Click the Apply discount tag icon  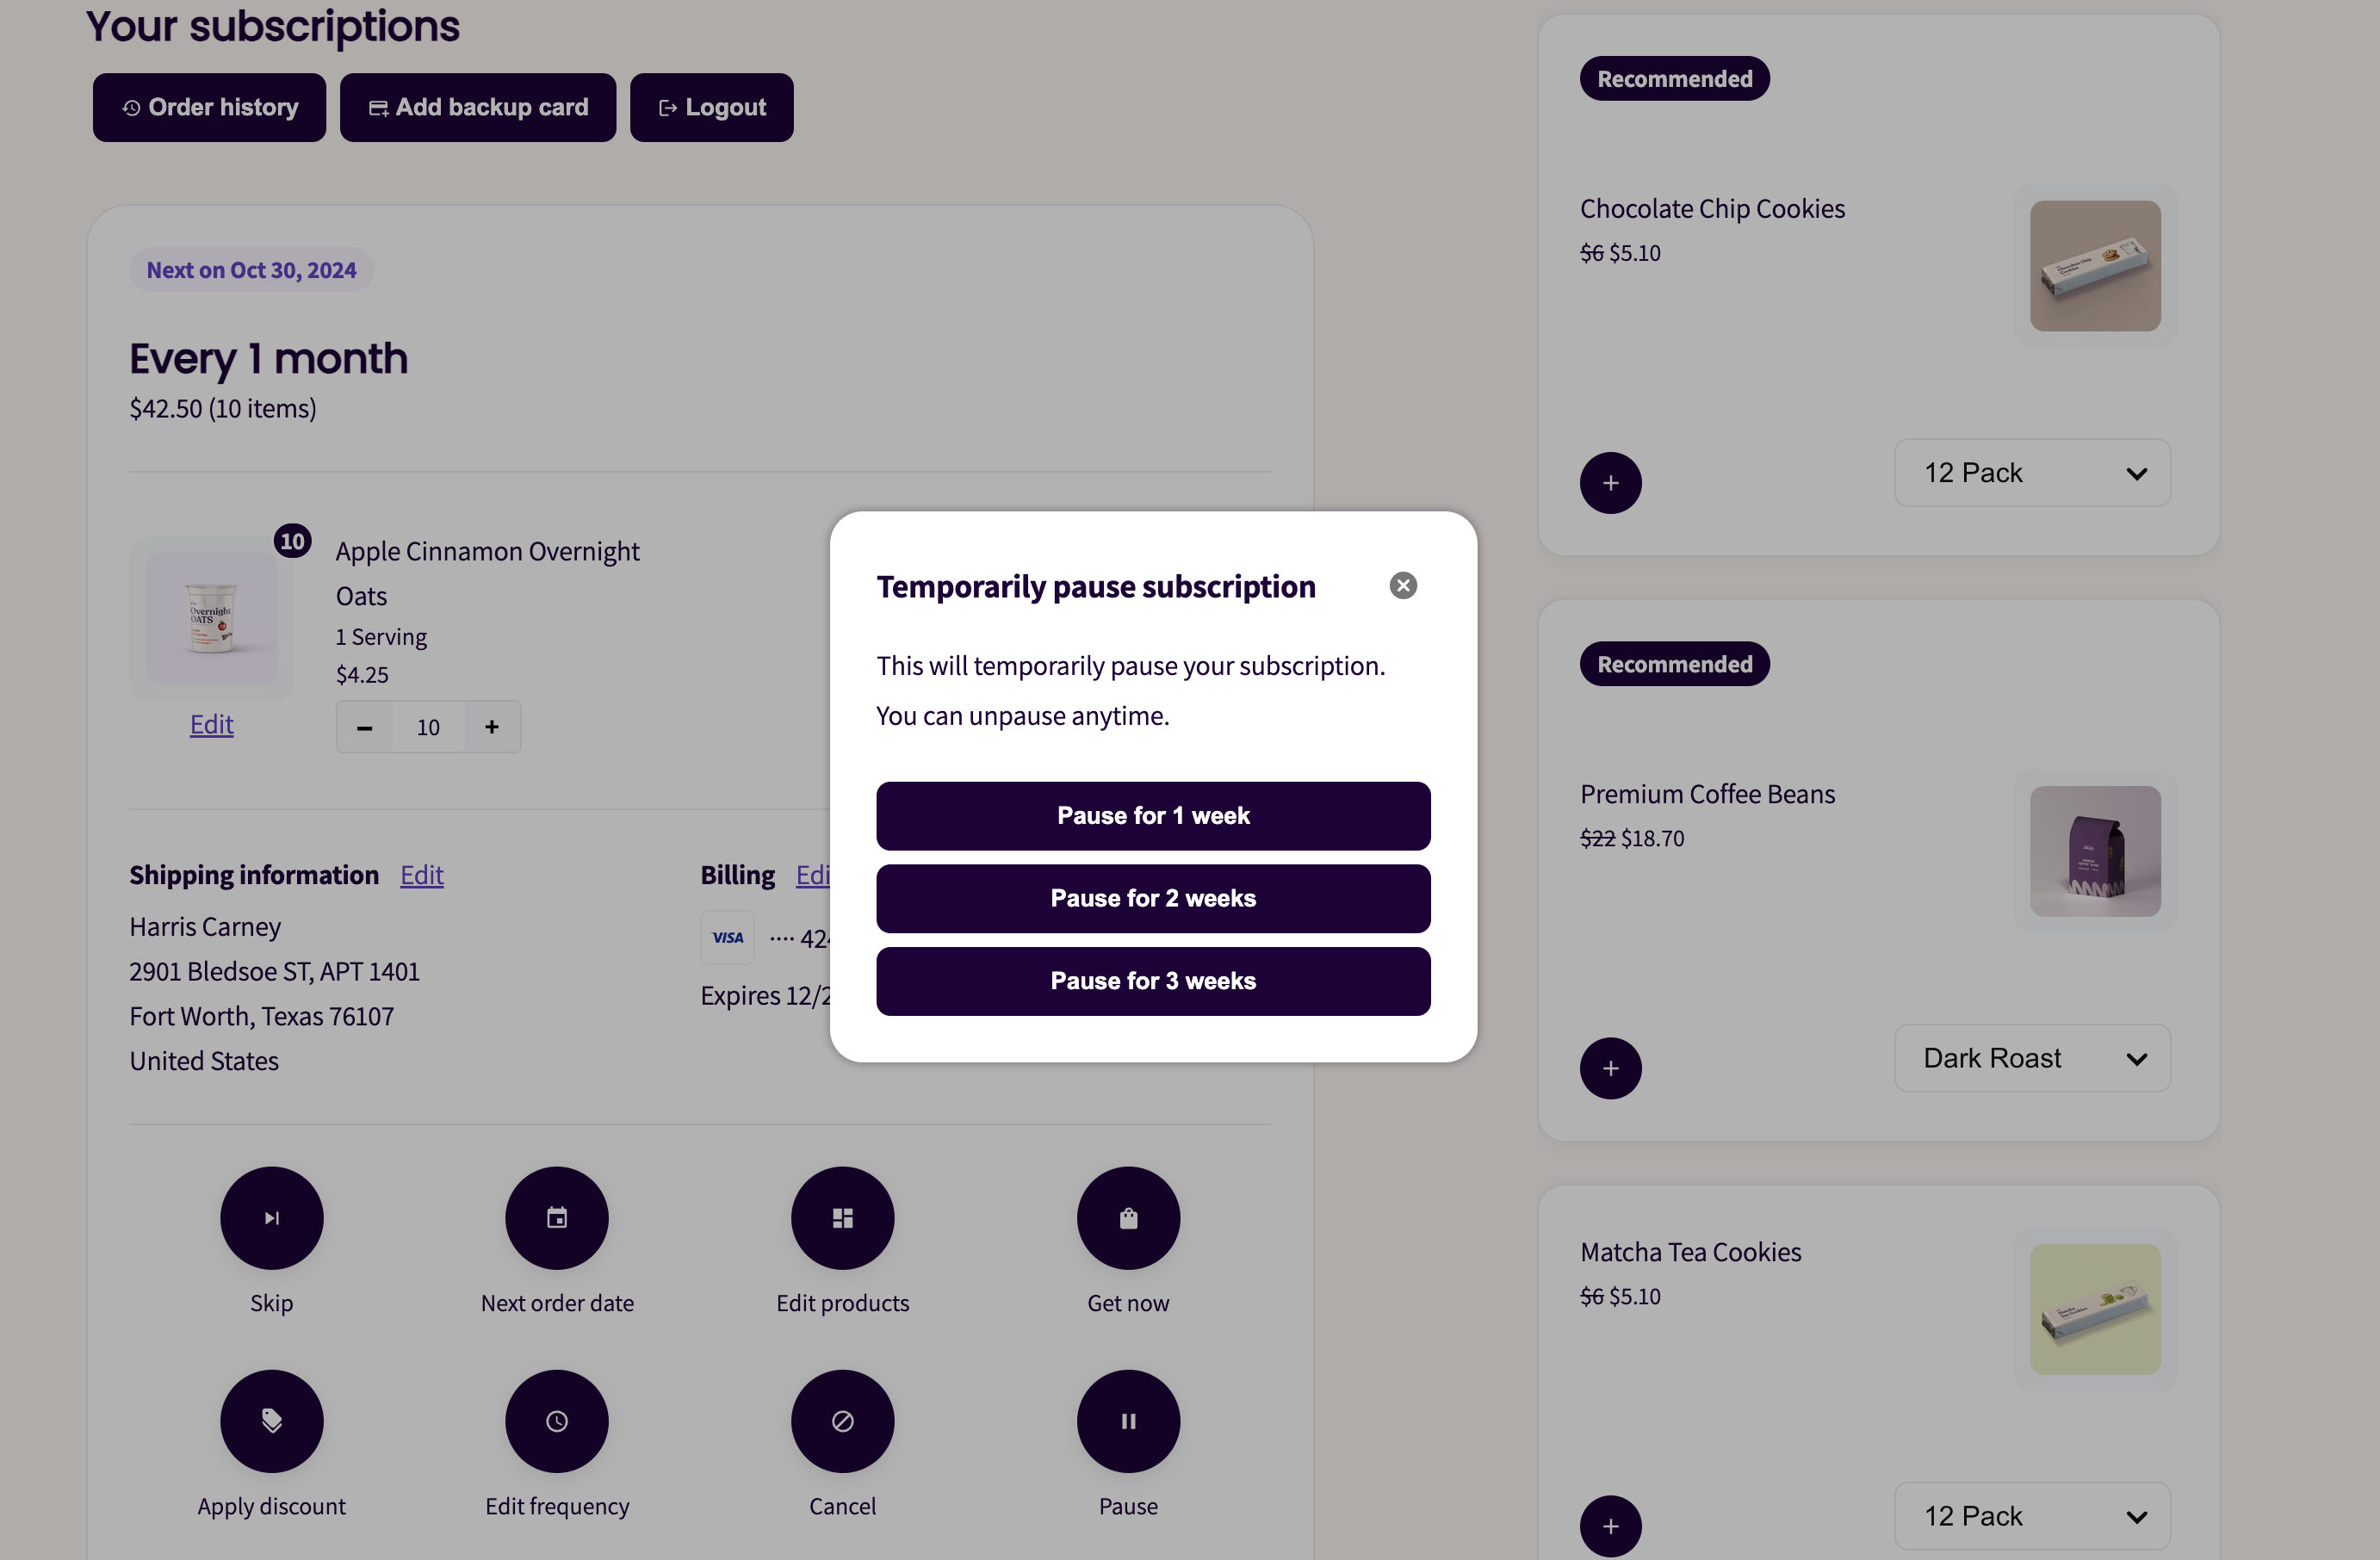click(272, 1421)
